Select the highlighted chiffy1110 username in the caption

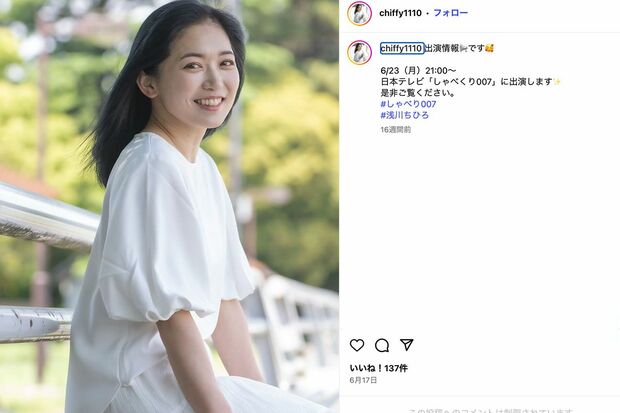pos(401,48)
